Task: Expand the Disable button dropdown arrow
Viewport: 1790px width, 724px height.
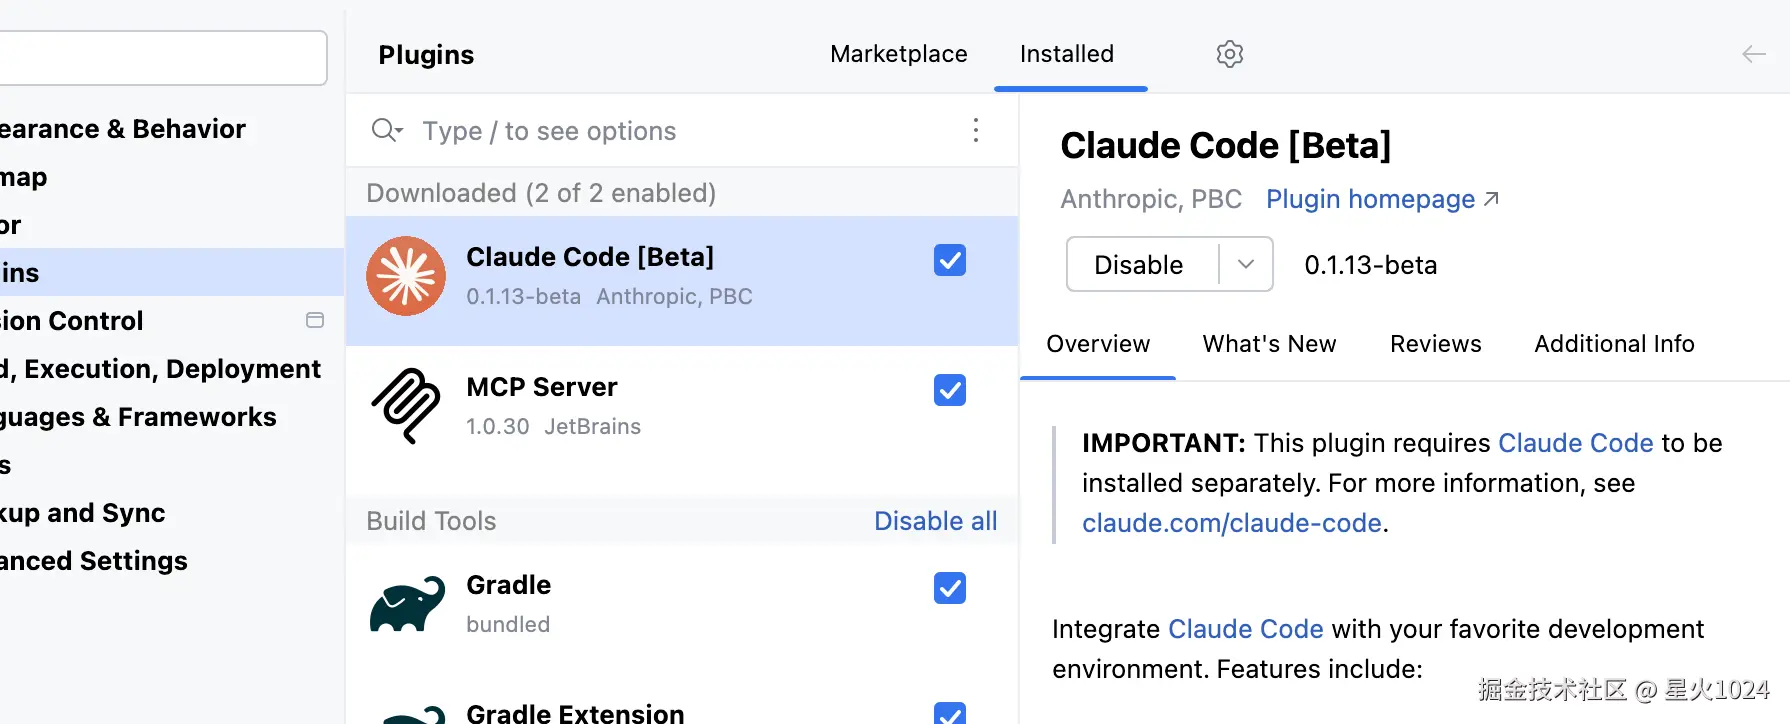Action: [x=1246, y=264]
